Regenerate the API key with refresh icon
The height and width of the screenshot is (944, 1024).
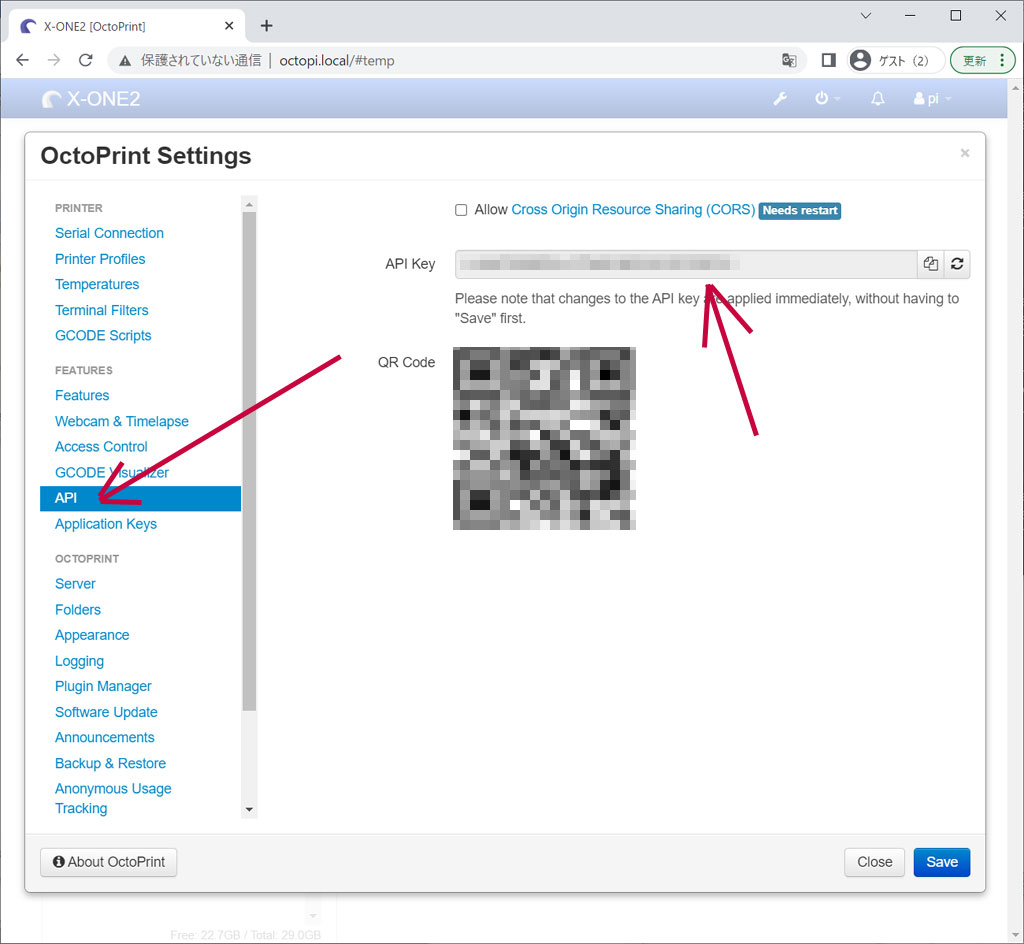tap(957, 264)
